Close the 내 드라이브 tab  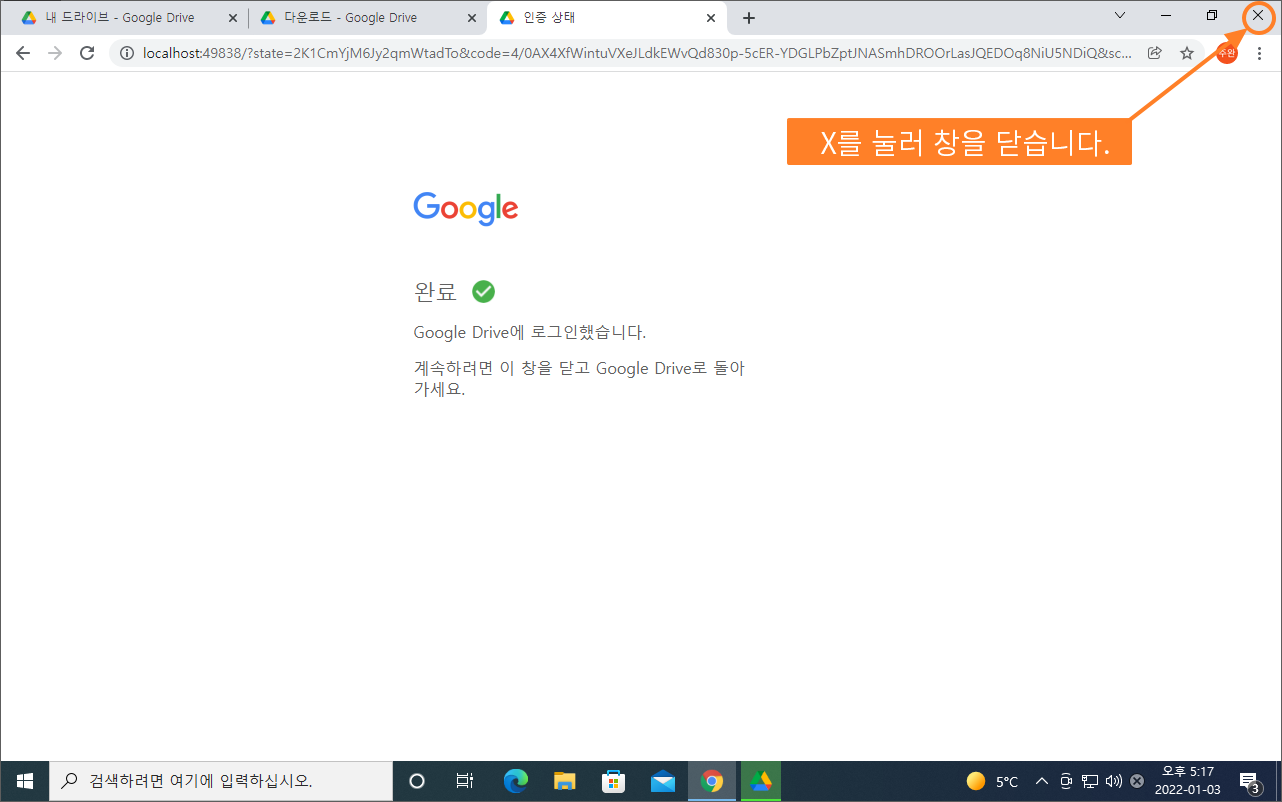point(232,18)
